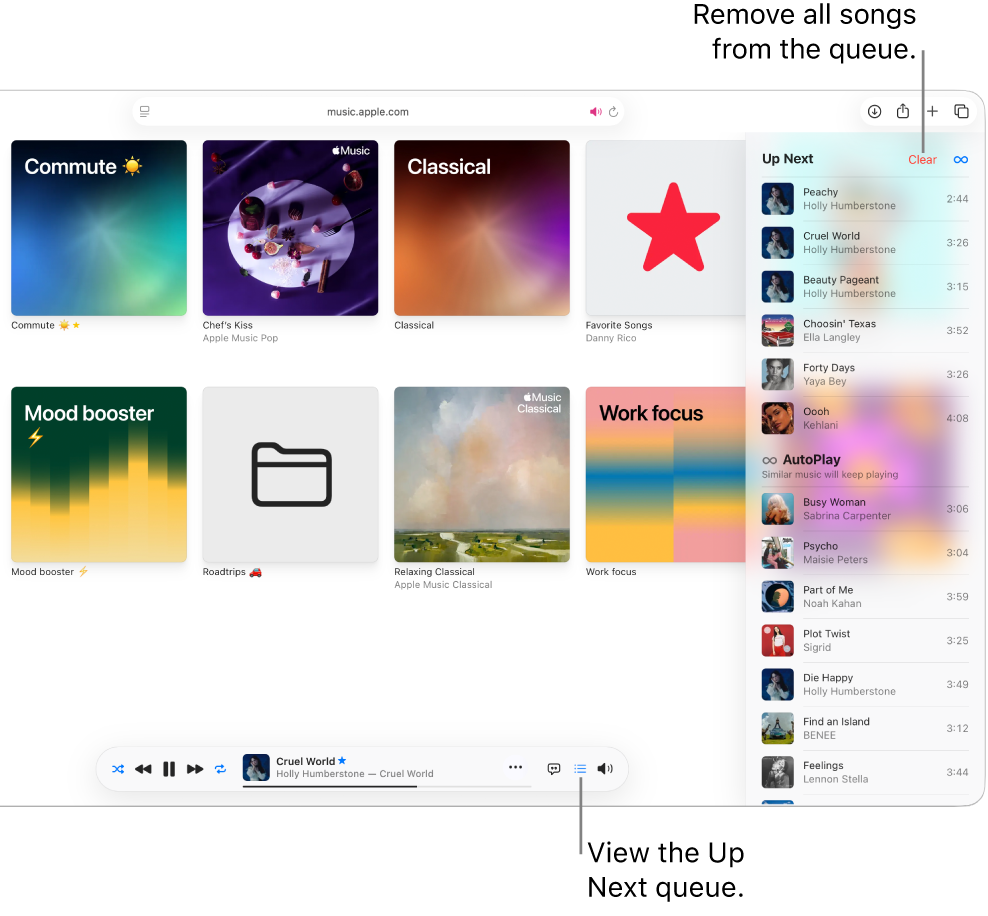Click the Find an Island album artwork
Image resolution: width=988 pixels, height=916 pixels.
pyautogui.click(x=778, y=728)
